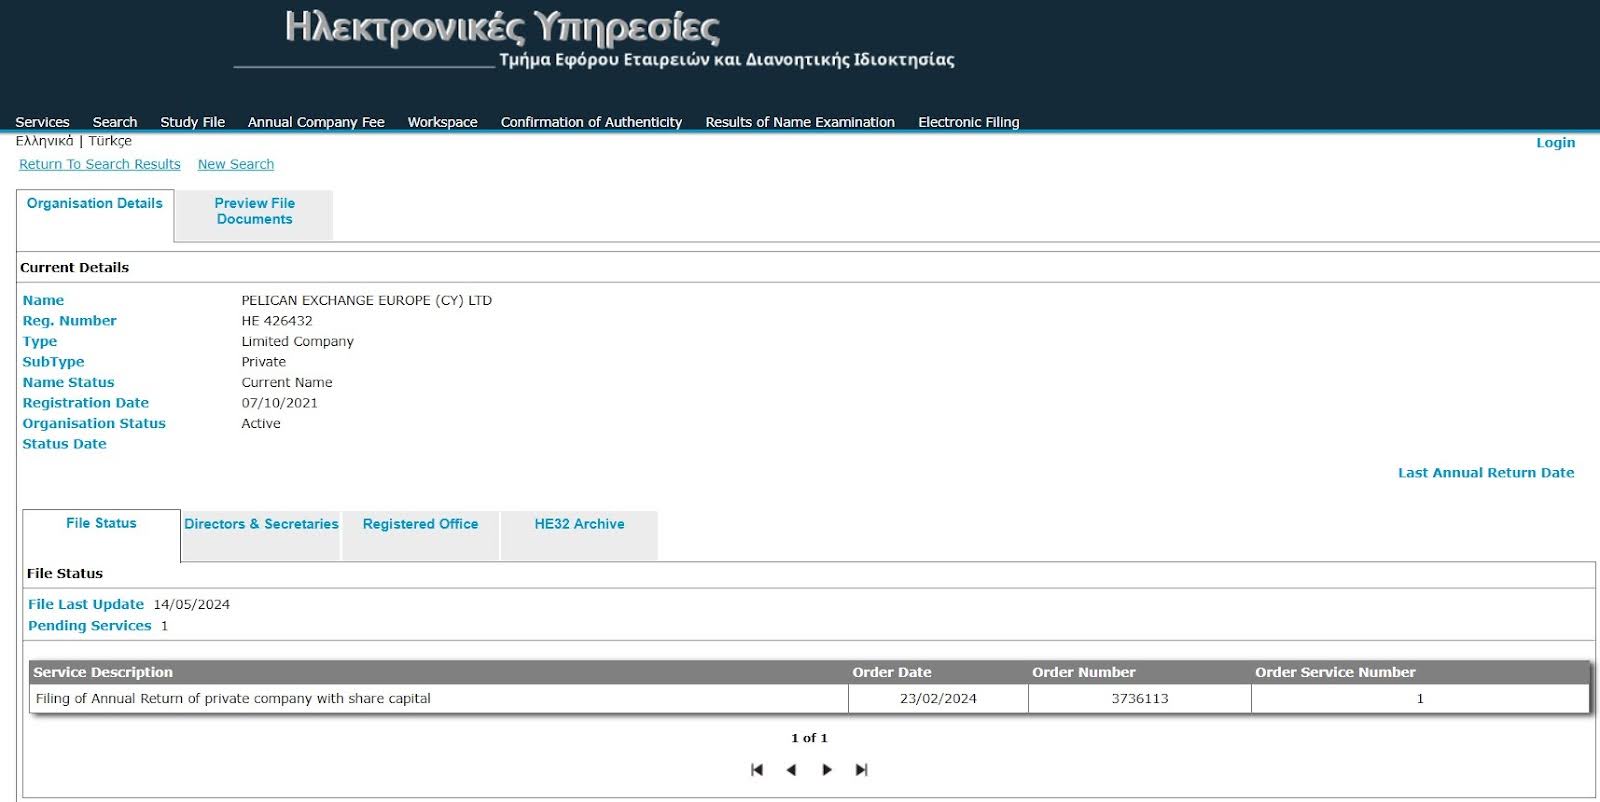This screenshot has height=802, width=1600.
Task: Return To Search Results link
Action: (100, 164)
